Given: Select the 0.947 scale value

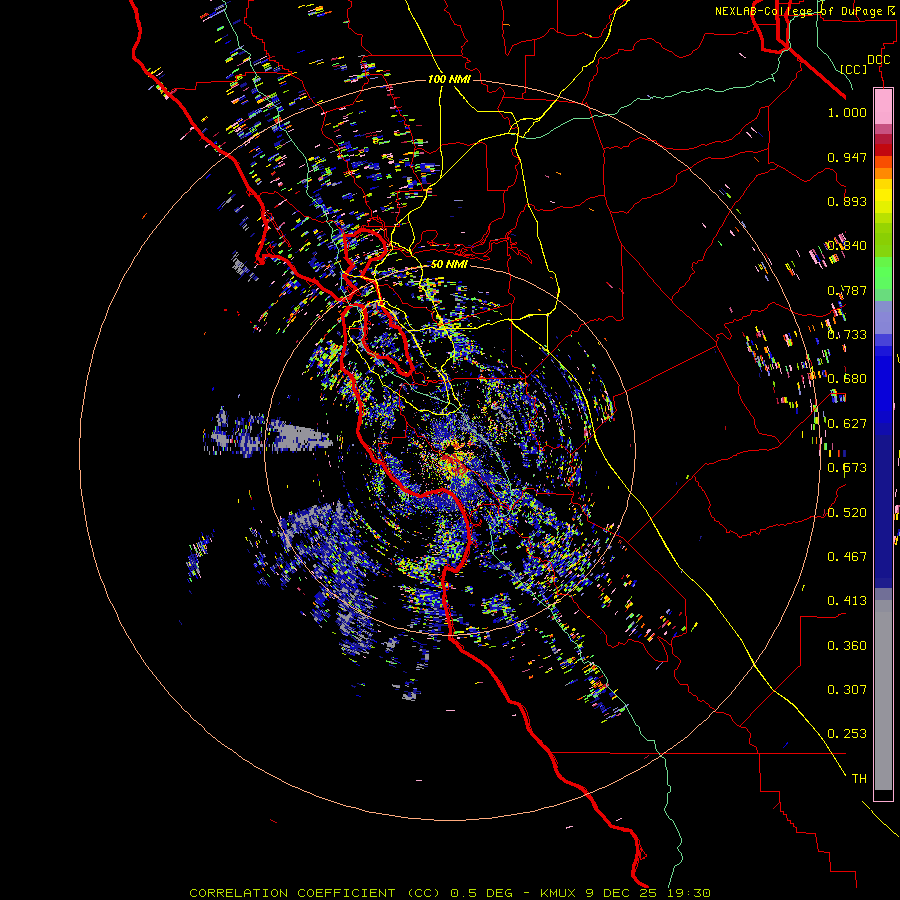Looking at the screenshot, I should (x=847, y=157).
